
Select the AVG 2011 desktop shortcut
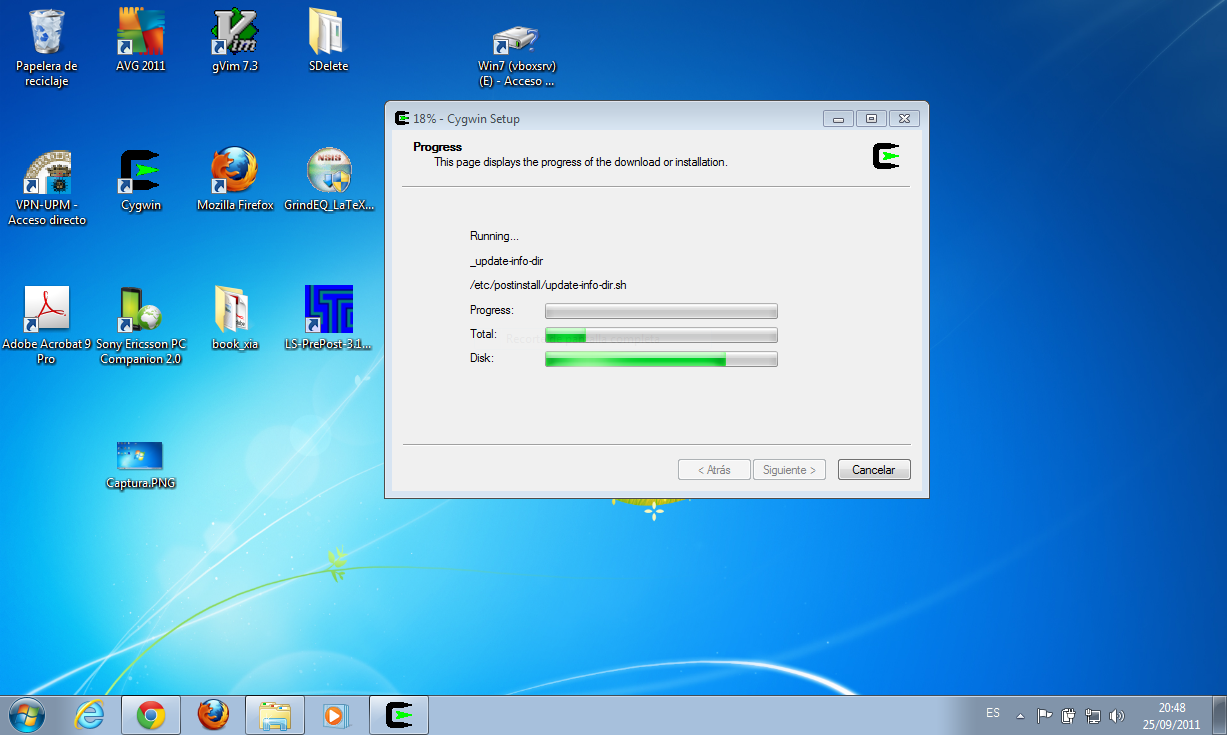(x=141, y=40)
